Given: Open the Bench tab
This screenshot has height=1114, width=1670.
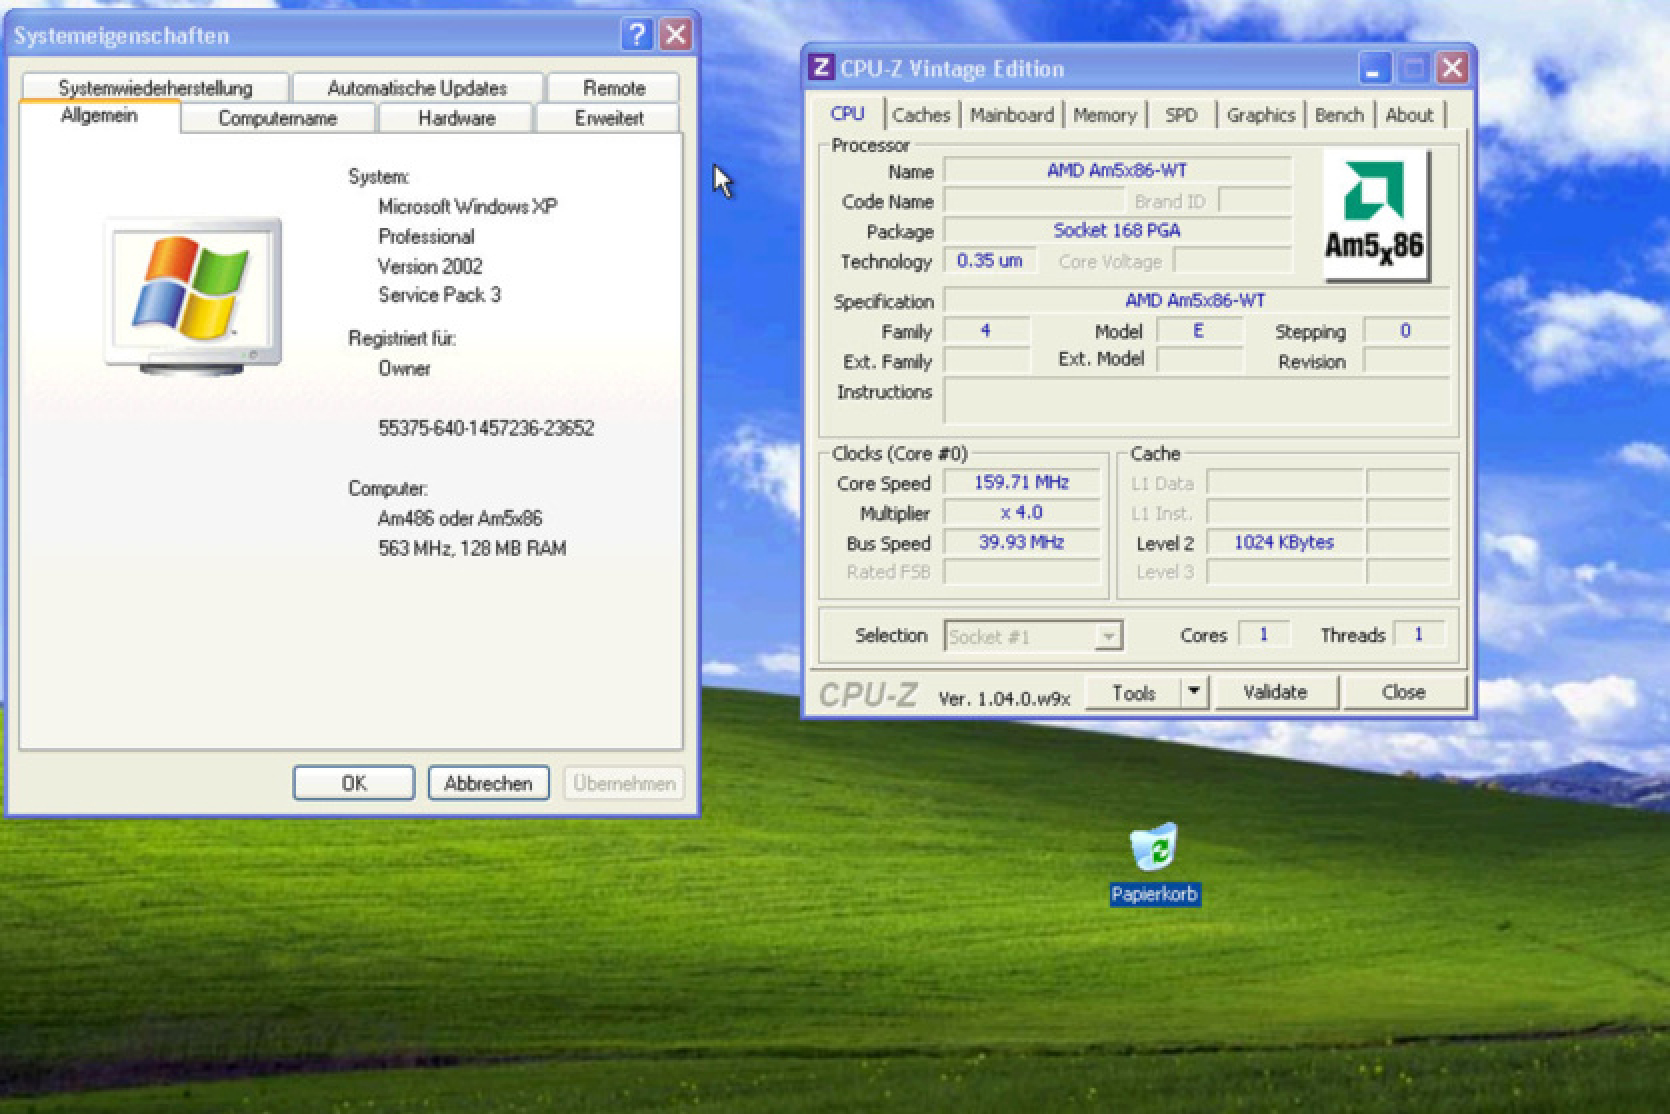Looking at the screenshot, I should 1339,115.
